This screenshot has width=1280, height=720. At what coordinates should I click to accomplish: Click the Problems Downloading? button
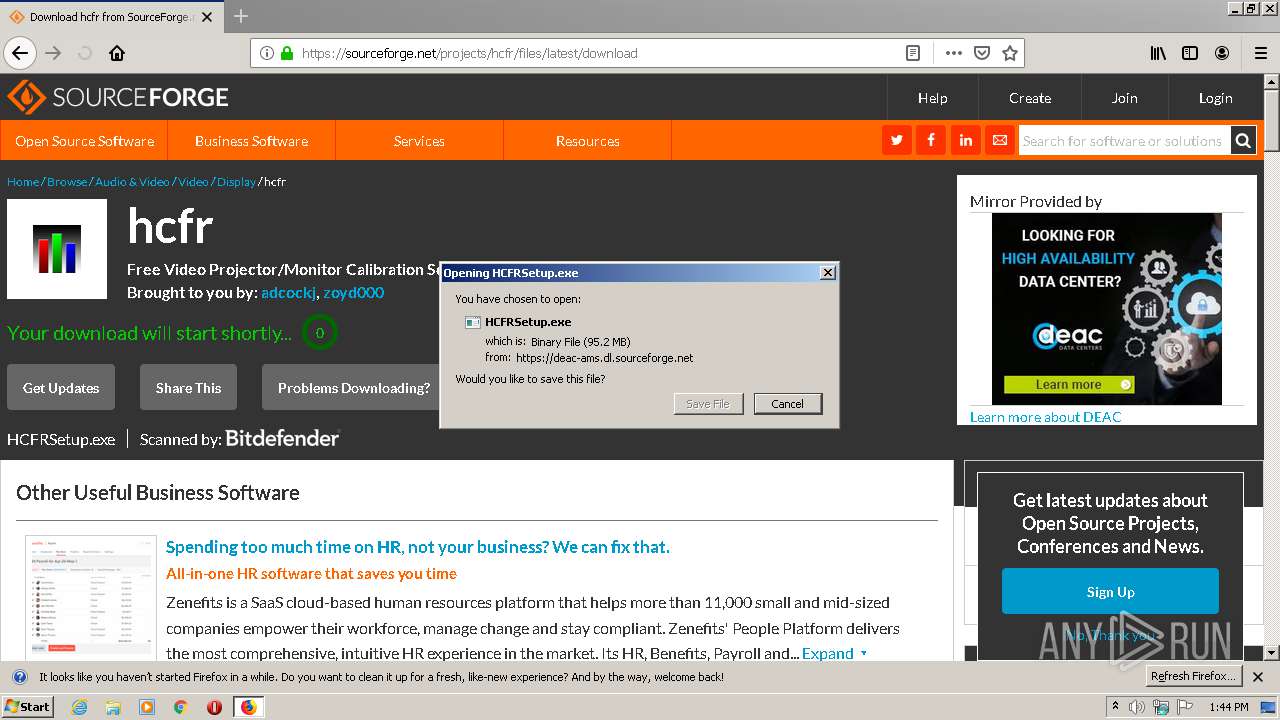tap(351, 388)
